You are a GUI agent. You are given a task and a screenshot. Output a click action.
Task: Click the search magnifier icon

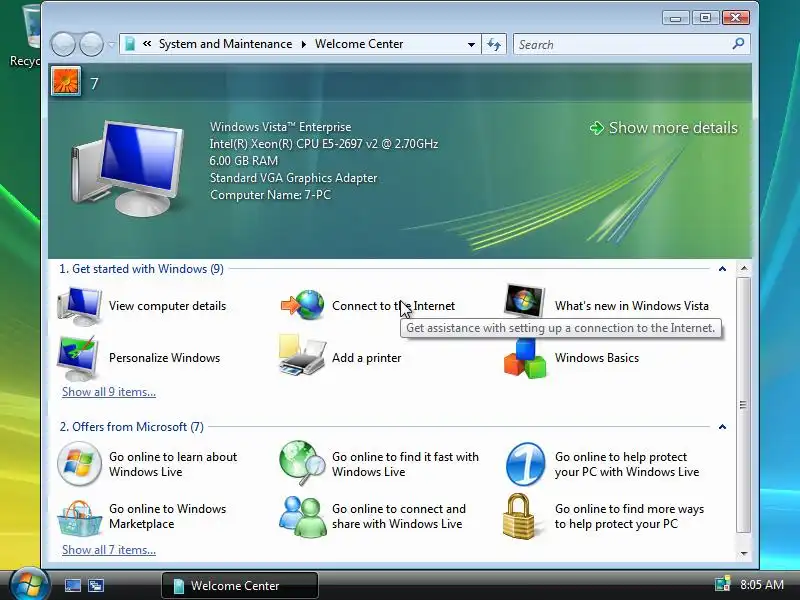pos(738,44)
